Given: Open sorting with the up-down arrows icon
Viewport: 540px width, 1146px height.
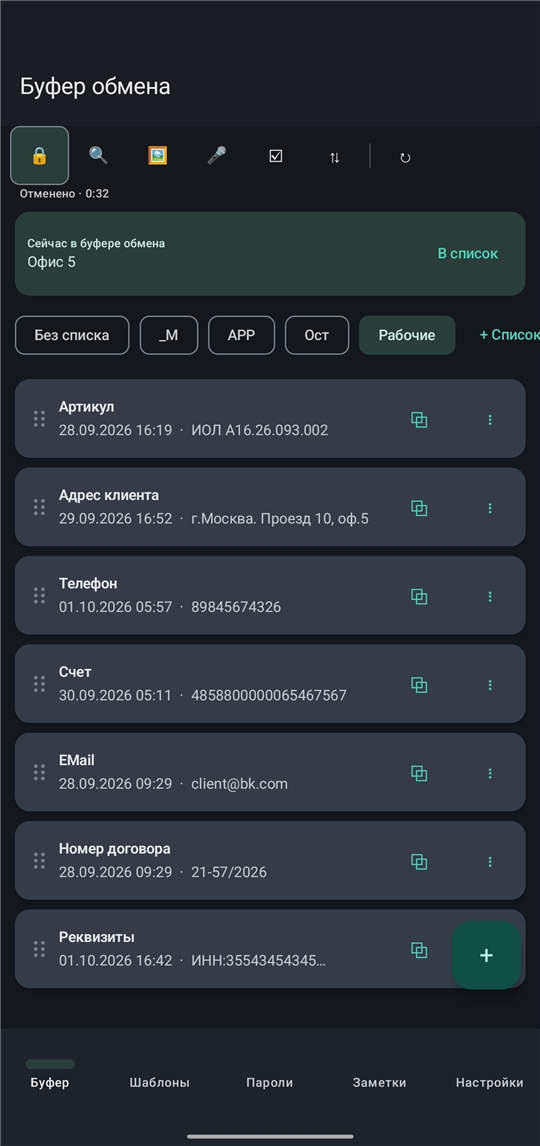Looking at the screenshot, I should coord(335,156).
